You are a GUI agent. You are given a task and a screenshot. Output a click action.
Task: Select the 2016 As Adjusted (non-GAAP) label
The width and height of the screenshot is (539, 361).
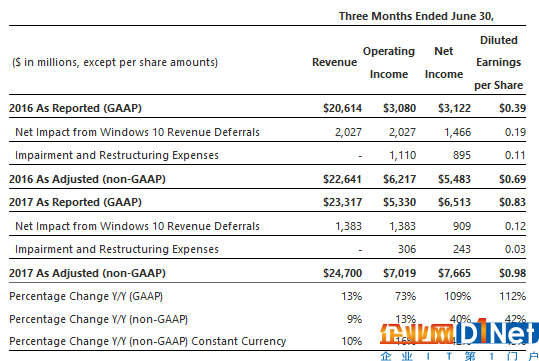coord(87,179)
